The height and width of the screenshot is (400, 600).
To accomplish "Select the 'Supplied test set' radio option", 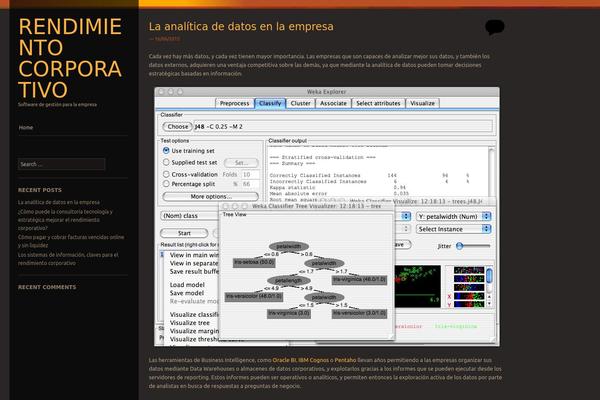I will pyautogui.click(x=166, y=162).
